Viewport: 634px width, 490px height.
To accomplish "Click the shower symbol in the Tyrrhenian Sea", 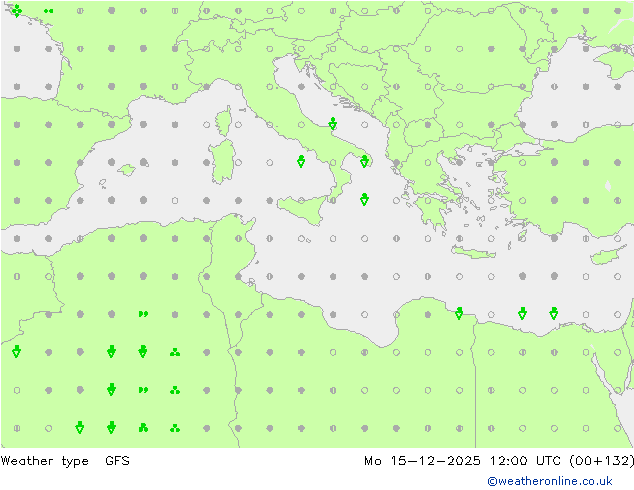I will pos(301,161).
